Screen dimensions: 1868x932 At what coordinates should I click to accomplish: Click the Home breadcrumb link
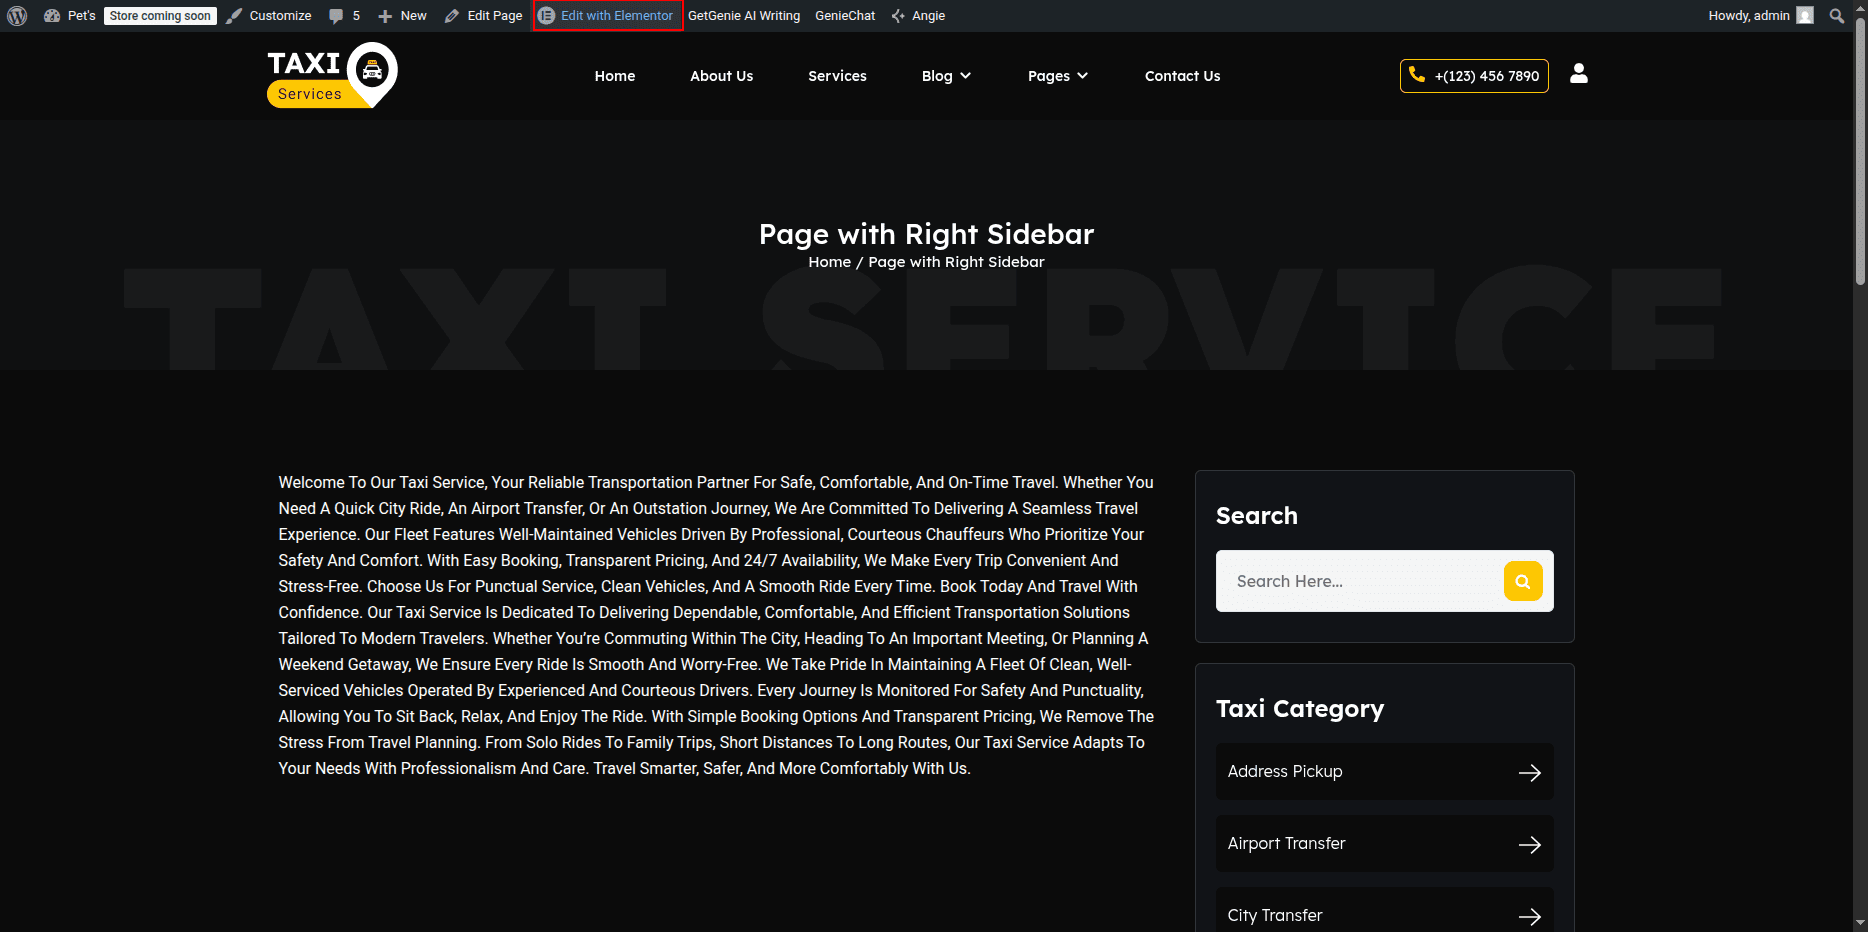[x=830, y=262]
